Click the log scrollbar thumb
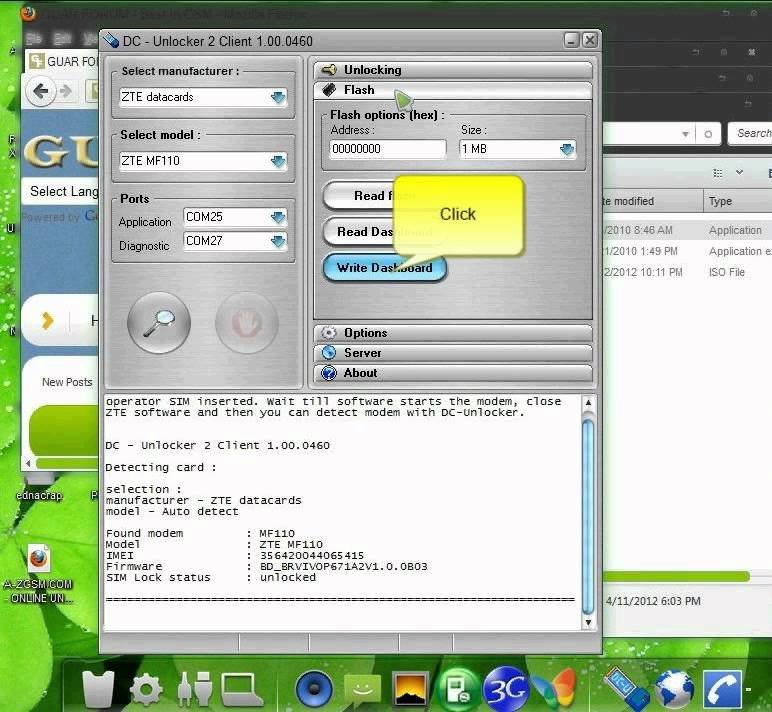The height and width of the screenshot is (712, 772). click(x=588, y=515)
